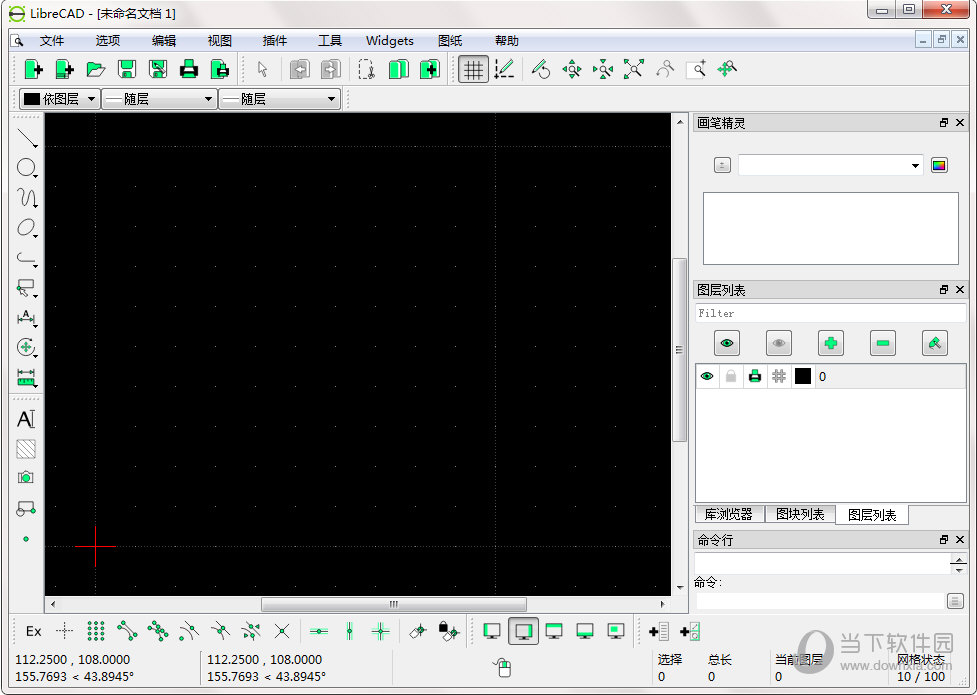
Task: Restrict snapping vertically
Action: [x=350, y=631]
